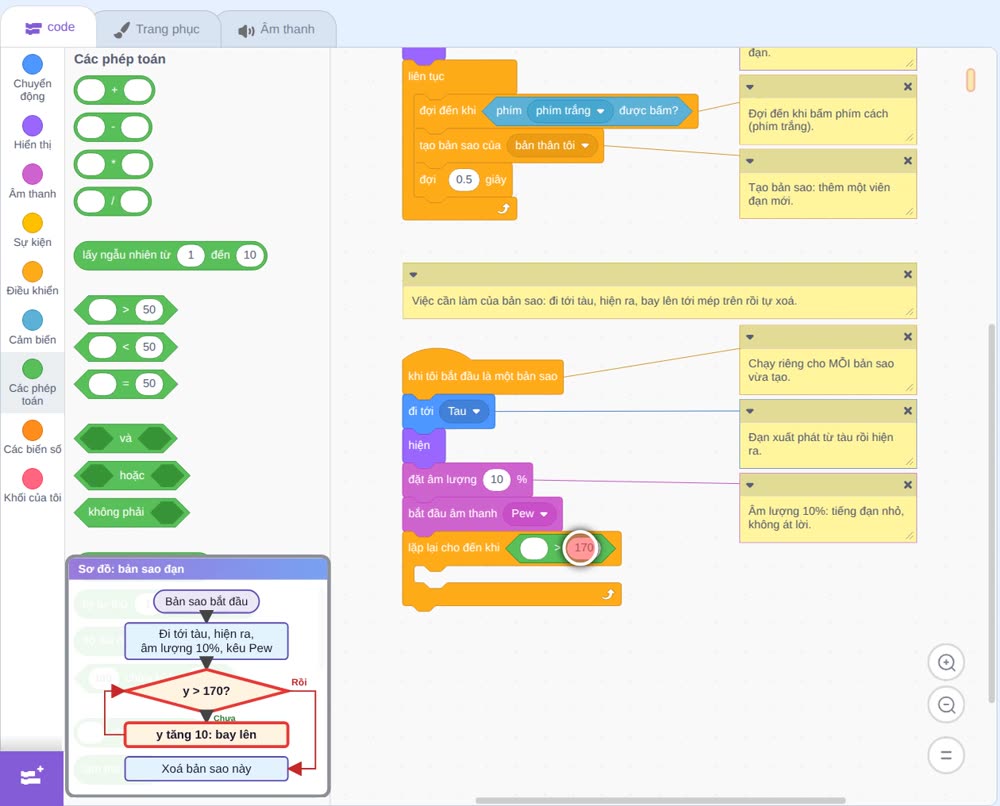Collapse the 'Tạo bản sao' comment
The height and width of the screenshot is (806, 1000).
[x=750, y=161]
